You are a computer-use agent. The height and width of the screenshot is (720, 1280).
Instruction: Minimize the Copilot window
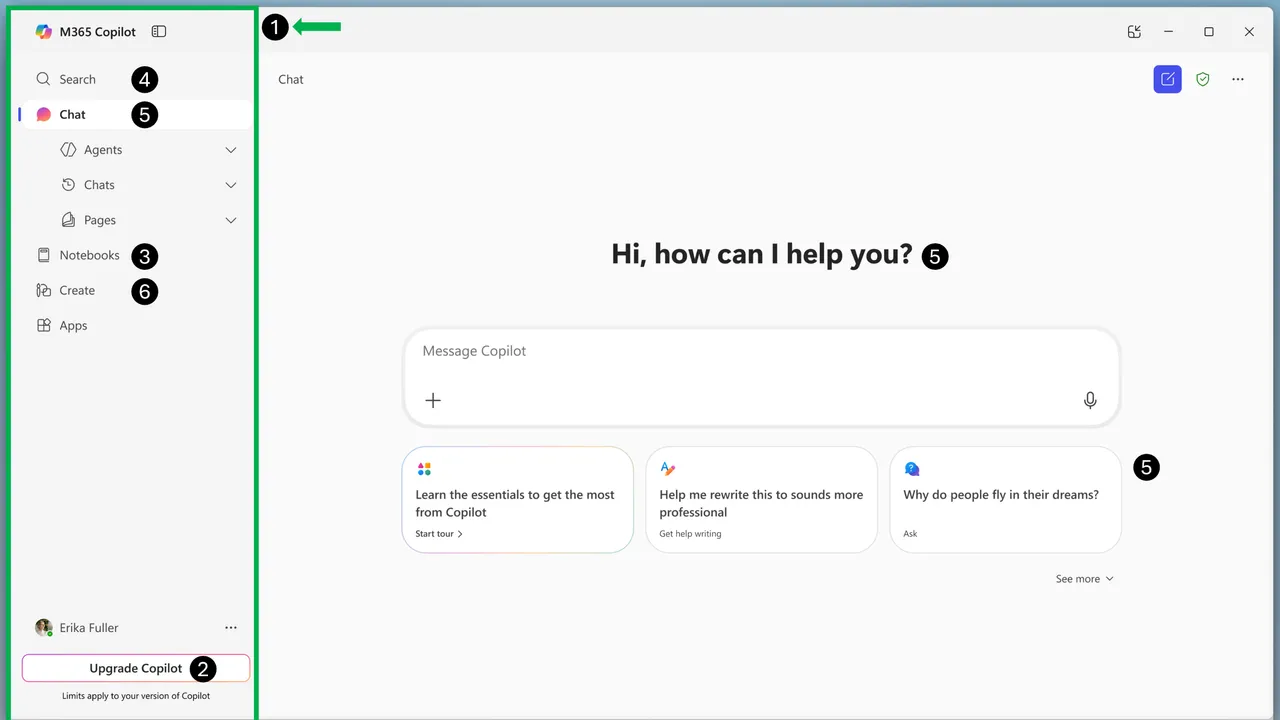tap(1168, 32)
